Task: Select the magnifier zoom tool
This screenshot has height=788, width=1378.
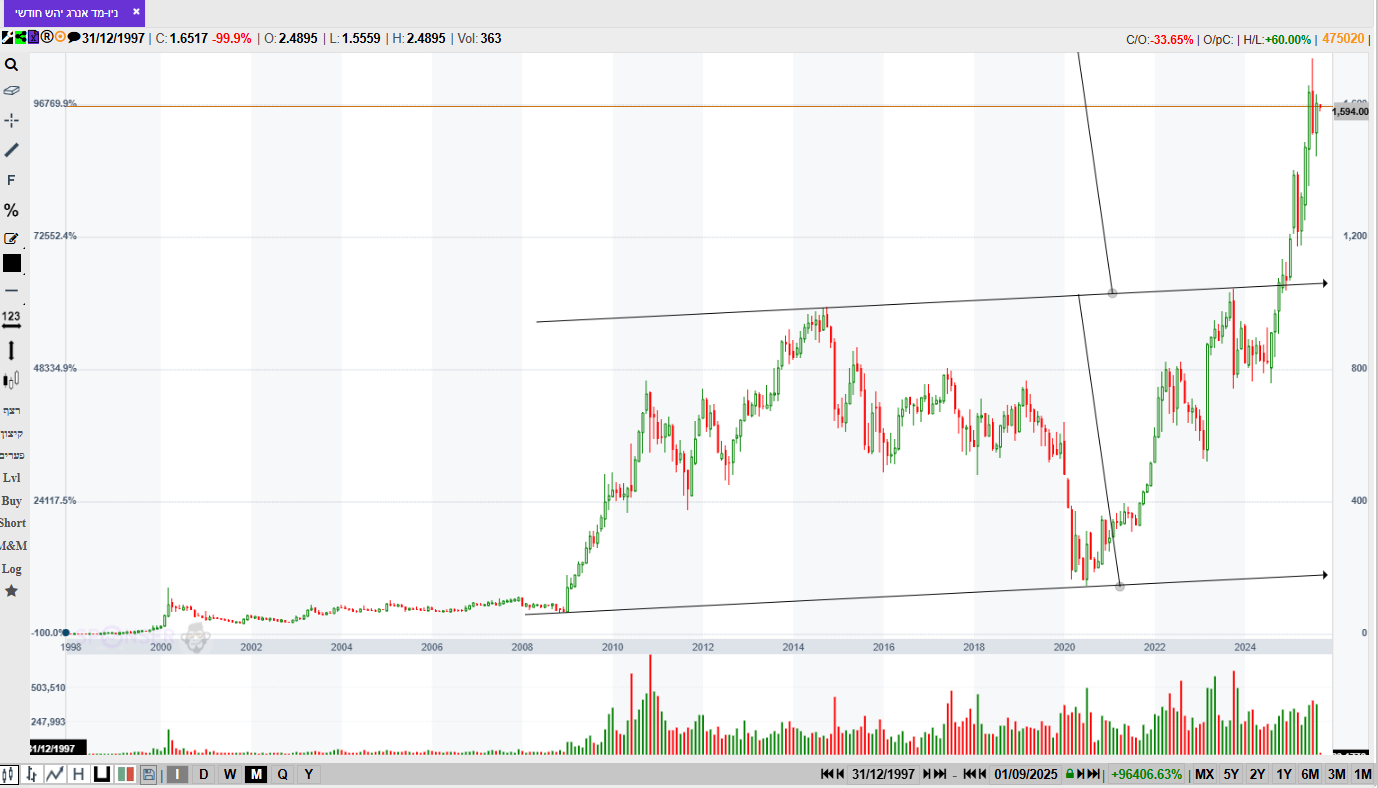Action: (x=12, y=65)
